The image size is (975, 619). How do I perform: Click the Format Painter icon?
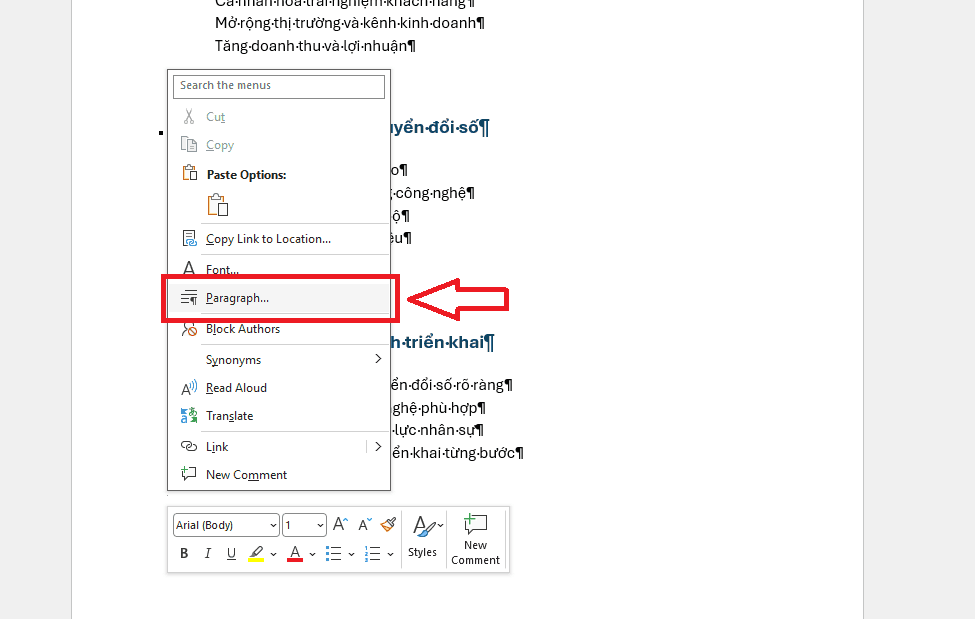tap(389, 524)
